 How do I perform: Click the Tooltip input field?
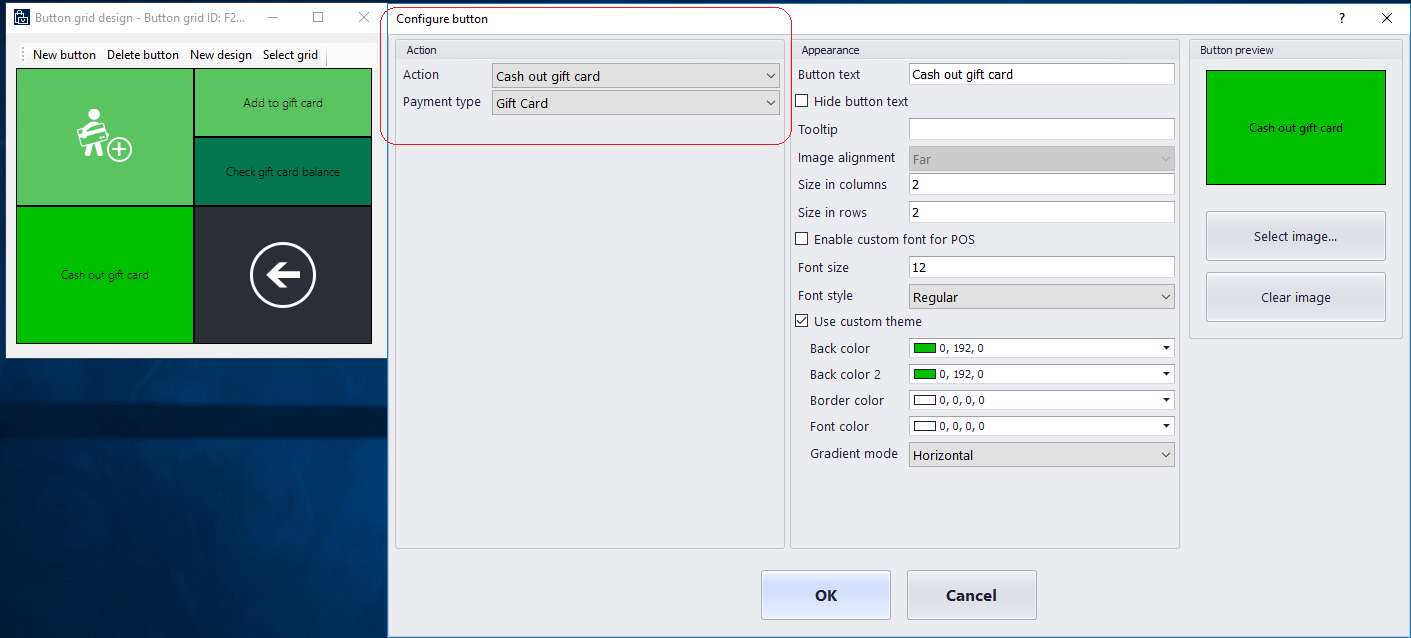(1042, 129)
